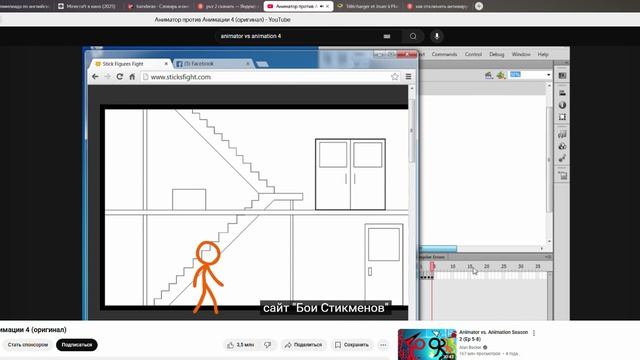Open options menu for the recommended Season 2 video
Image resolution: width=640 pixels, height=360 pixels.
[534, 333]
